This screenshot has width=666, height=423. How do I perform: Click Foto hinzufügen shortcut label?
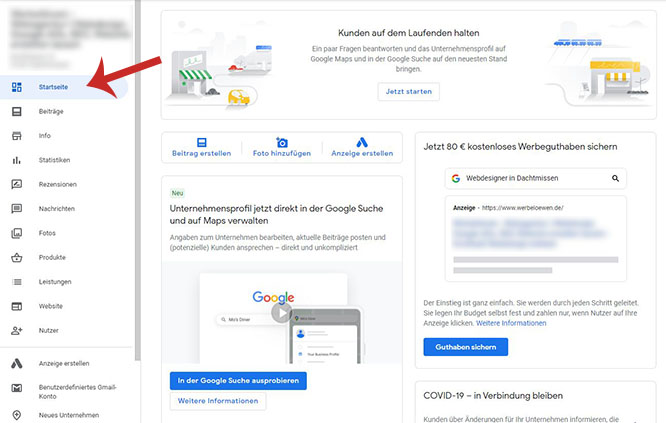282,153
